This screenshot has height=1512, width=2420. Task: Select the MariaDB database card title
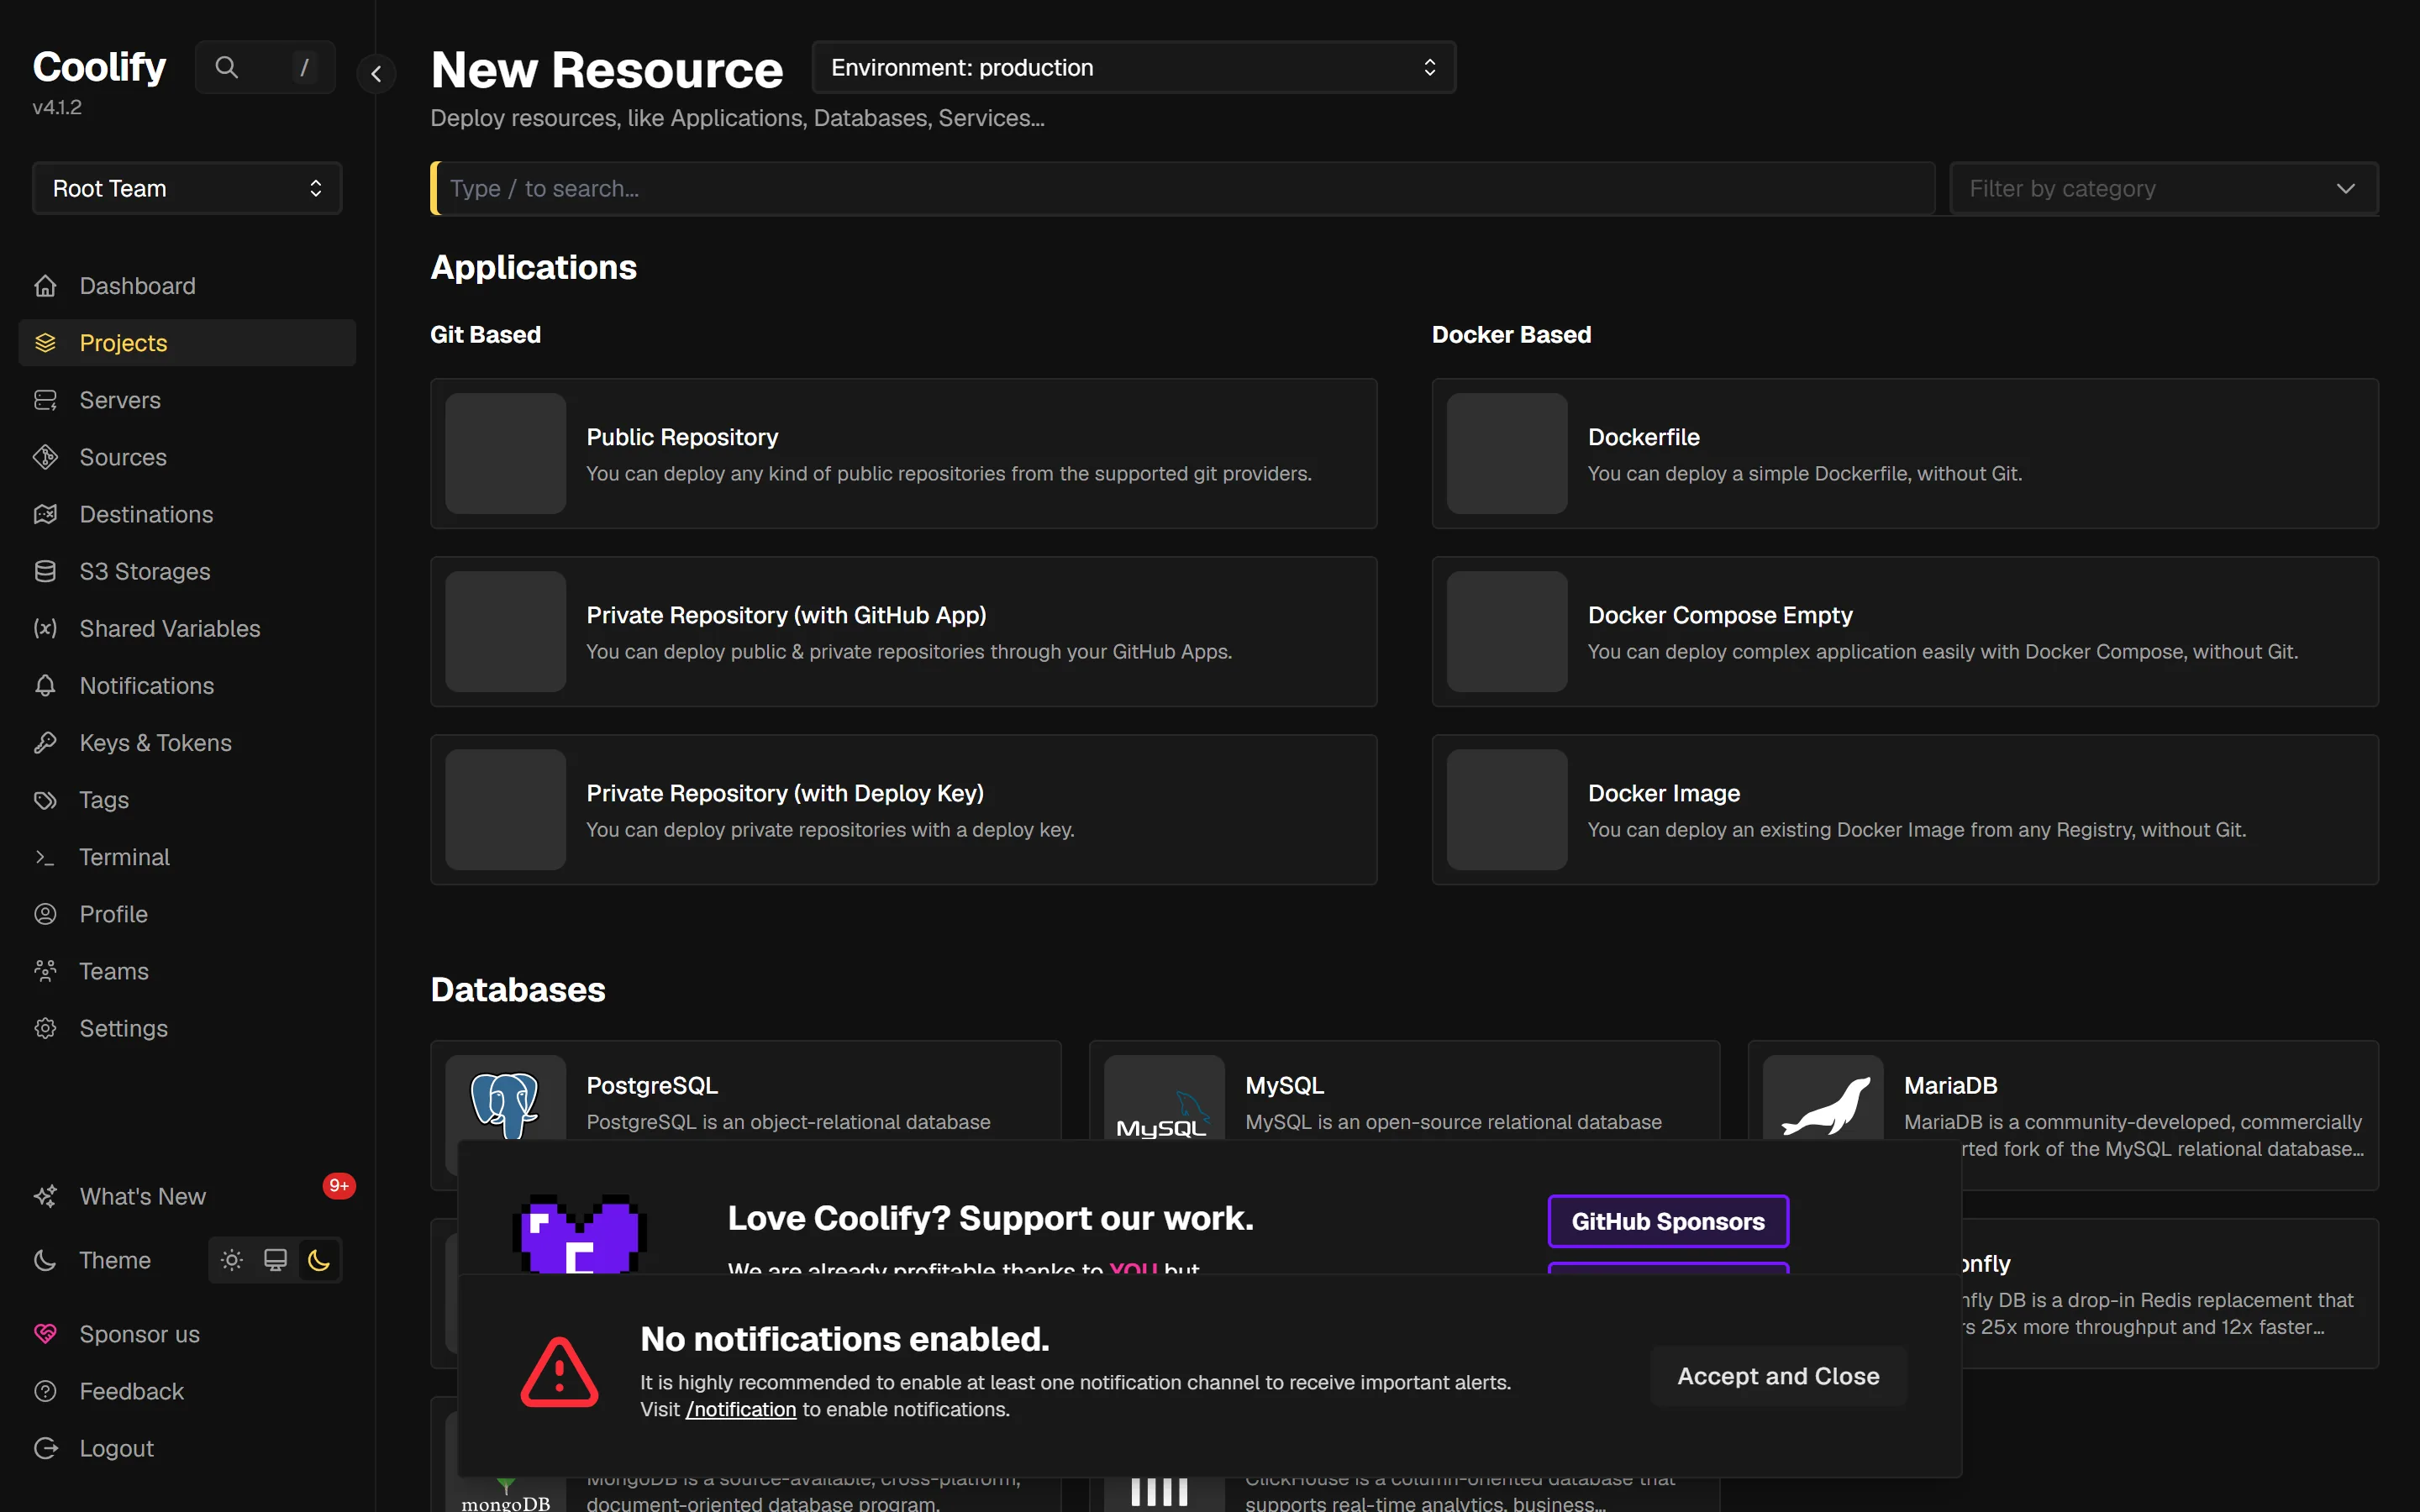coord(1950,1085)
